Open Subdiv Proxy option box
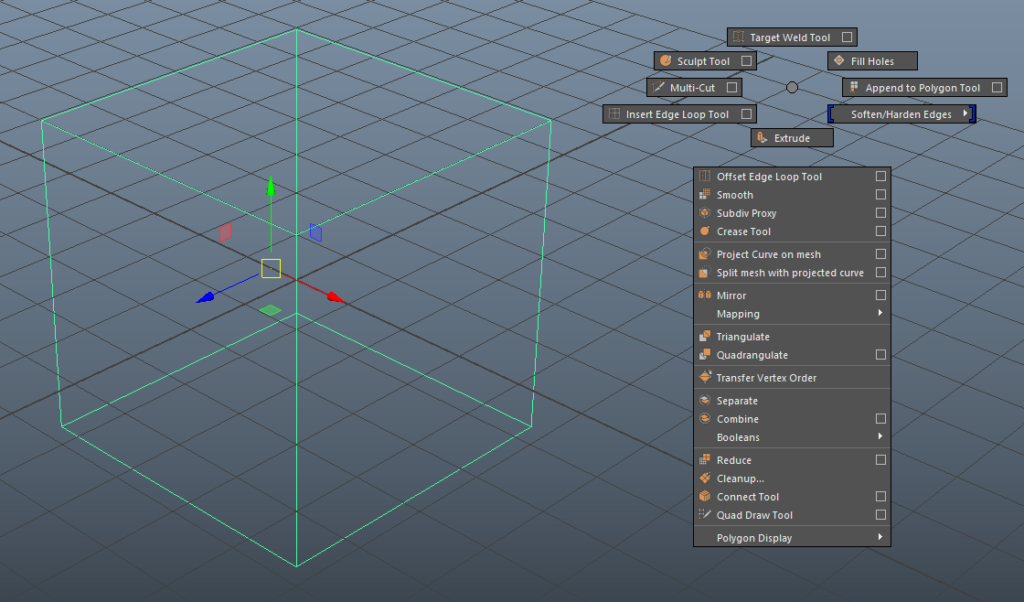Image resolution: width=1024 pixels, height=602 pixels. [881, 213]
